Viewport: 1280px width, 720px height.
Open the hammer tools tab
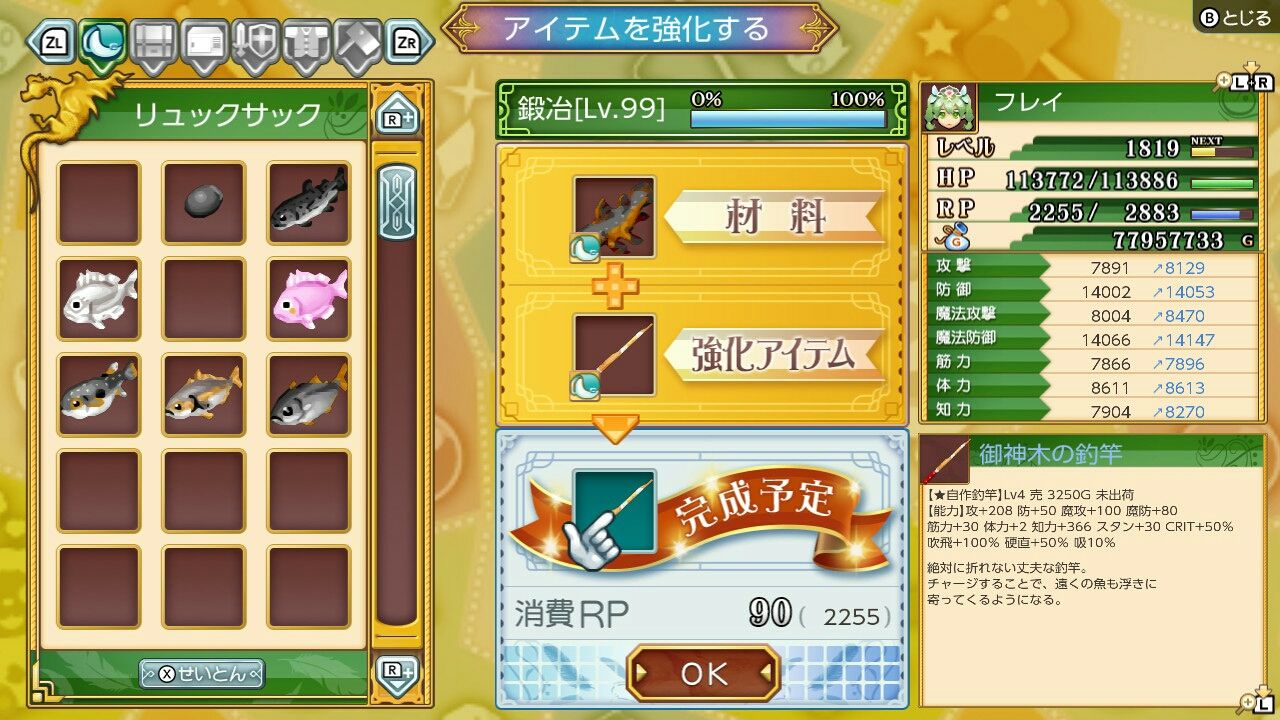[x=356, y=45]
